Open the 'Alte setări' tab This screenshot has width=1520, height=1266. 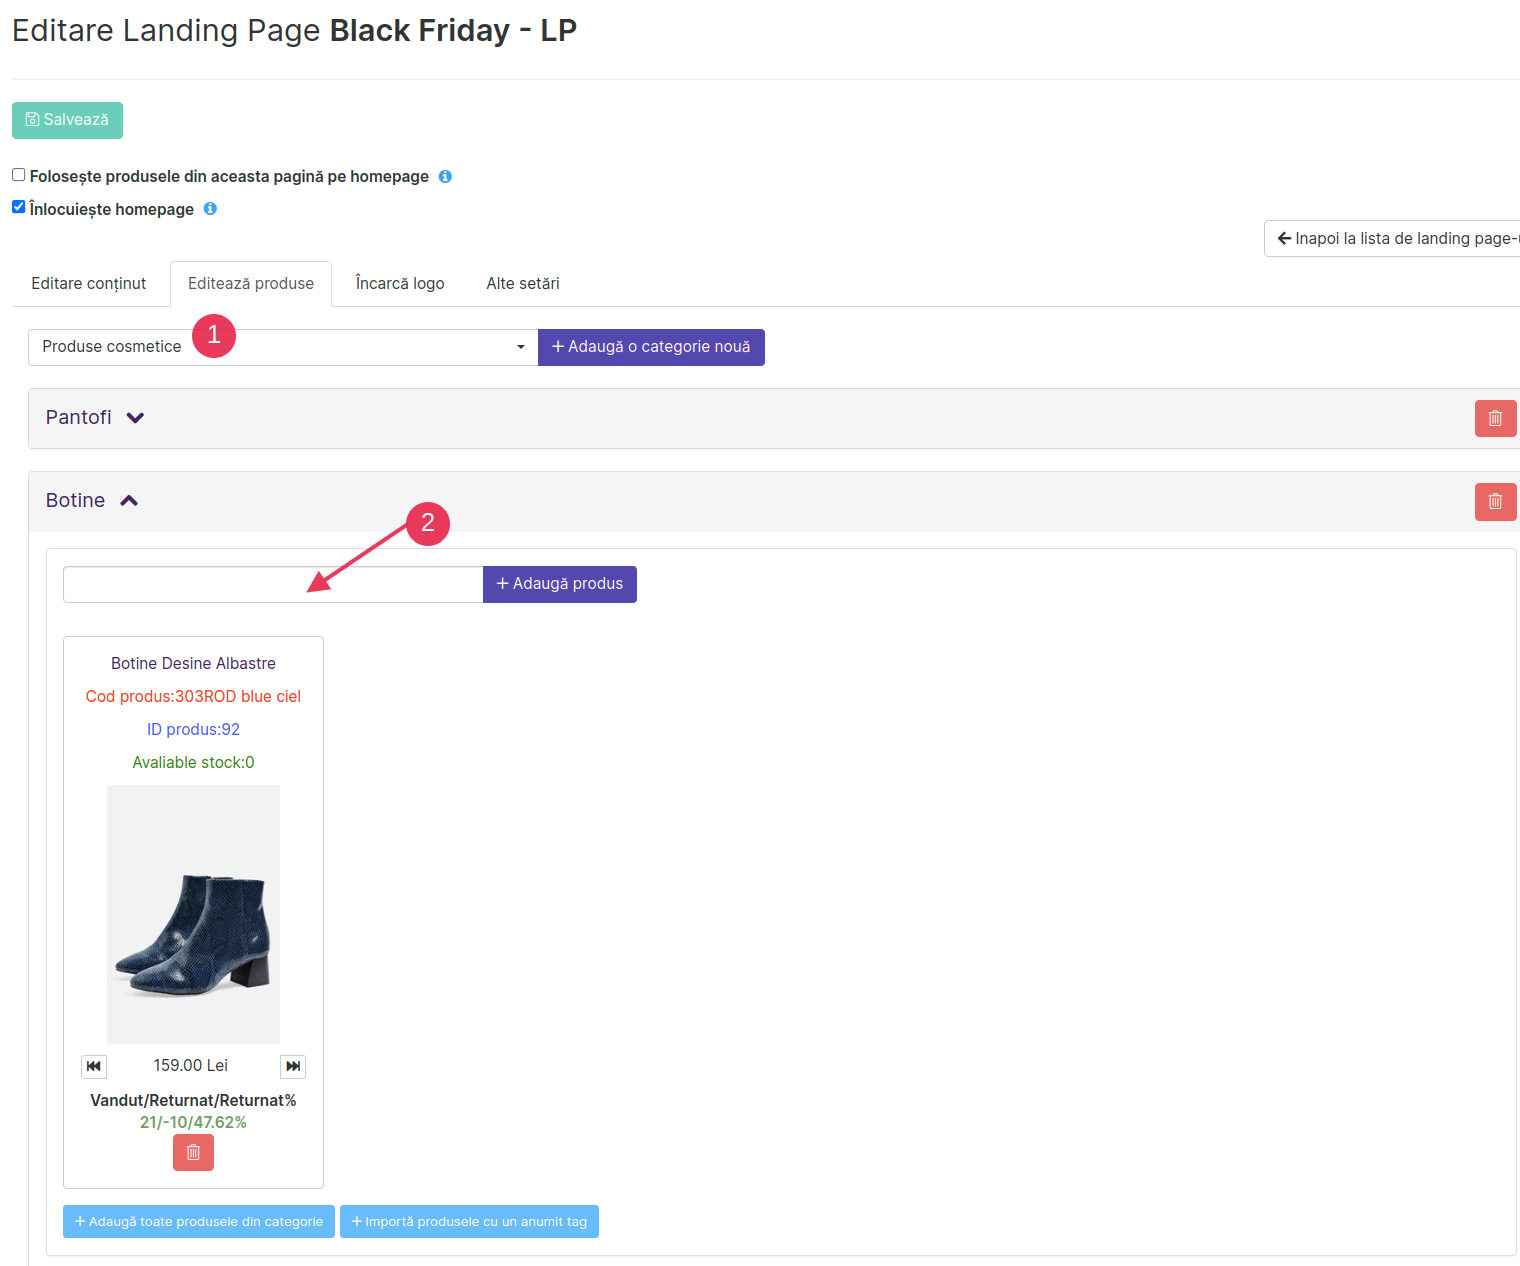coord(523,284)
